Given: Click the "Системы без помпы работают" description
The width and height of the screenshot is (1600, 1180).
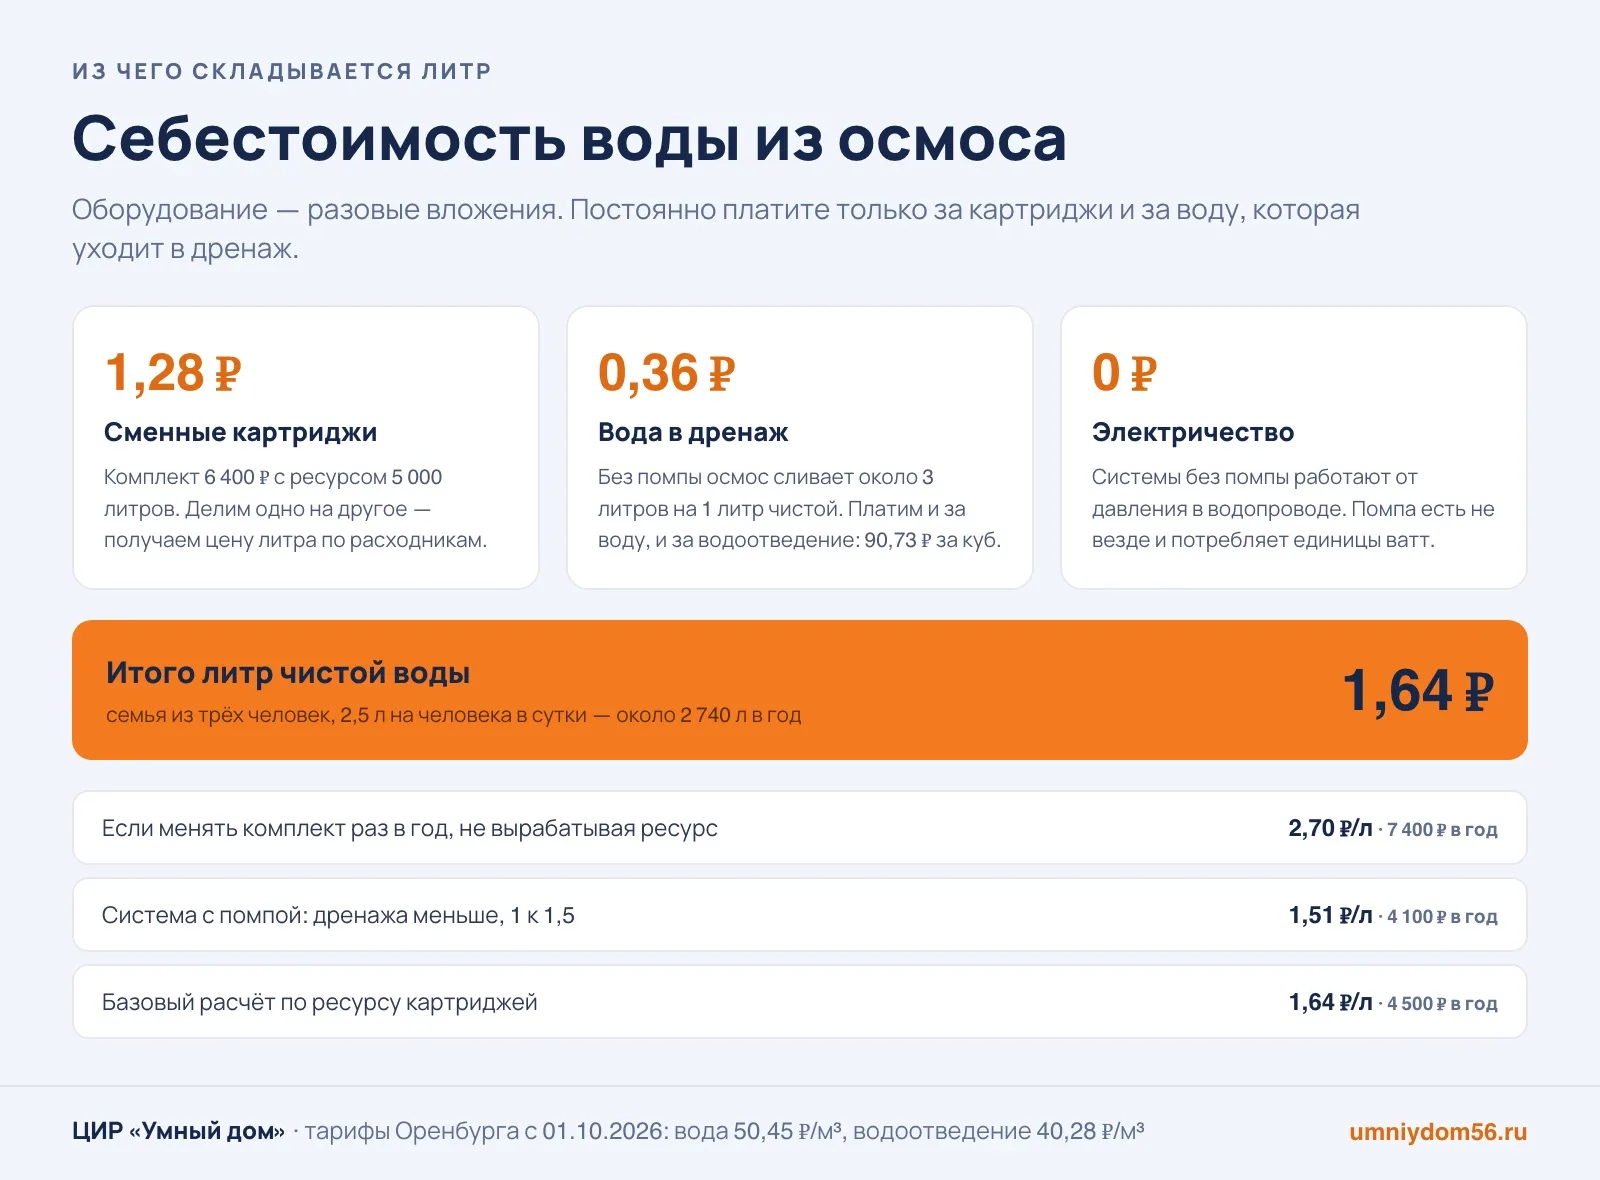Looking at the screenshot, I should coord(1293,509).
